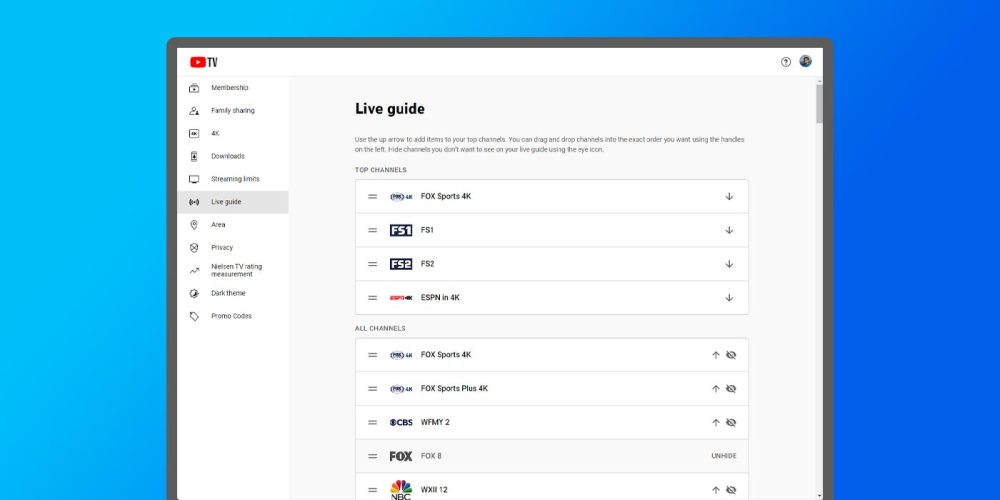
Task: Click the up arrow for WFMY 2
Action: point(715,423)
